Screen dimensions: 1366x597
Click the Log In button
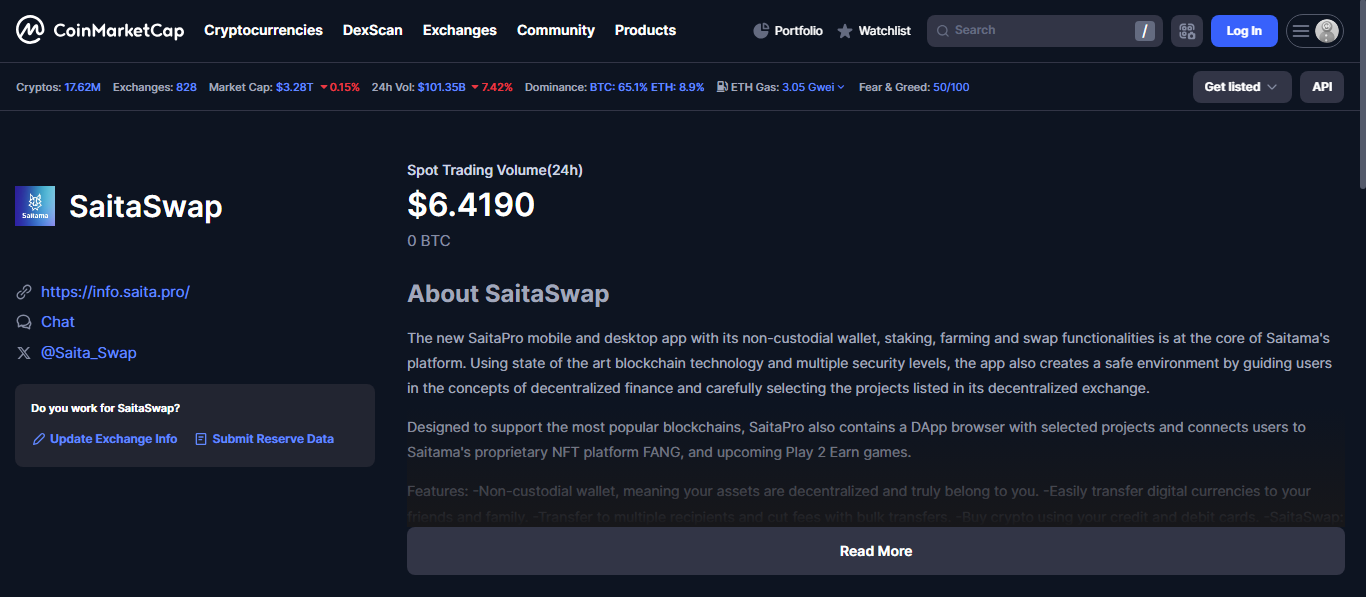(x=1244, y=31)
